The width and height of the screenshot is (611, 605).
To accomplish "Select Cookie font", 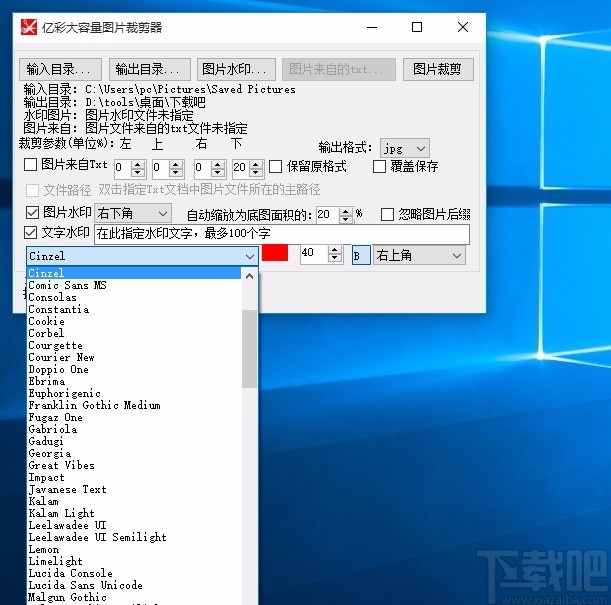I will point(134,321).
